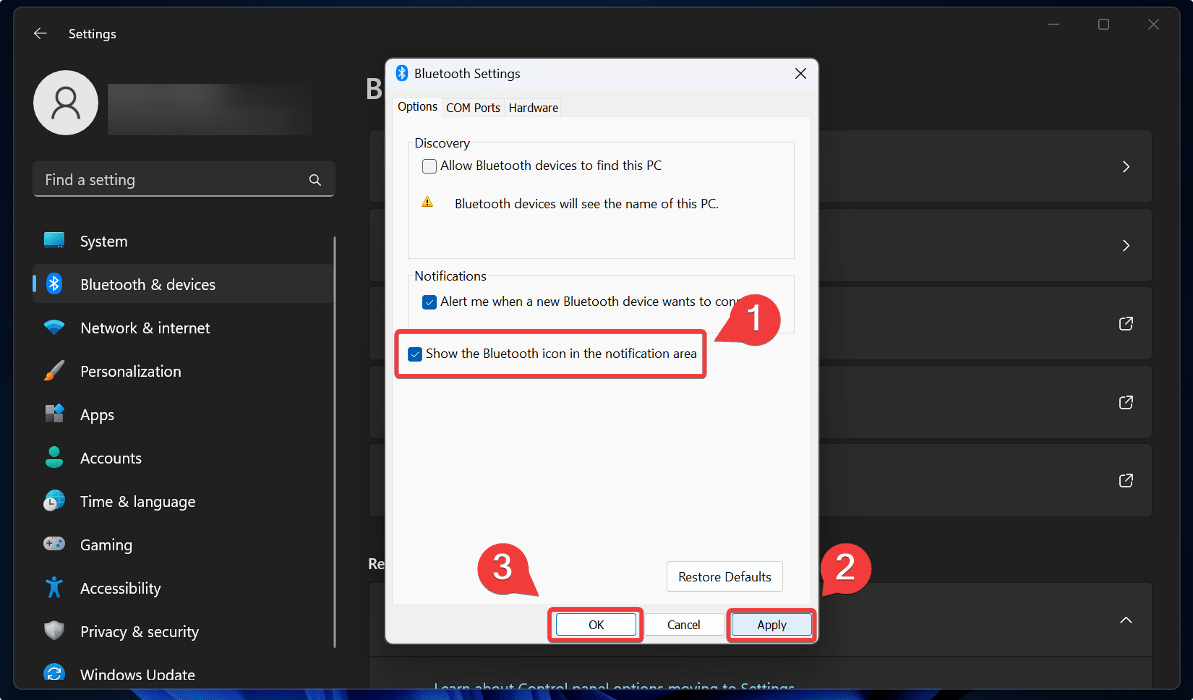Expand the second device row chevron
Screen dimensions: 1193x700
pyautogui.click(x=1127, y=245)
